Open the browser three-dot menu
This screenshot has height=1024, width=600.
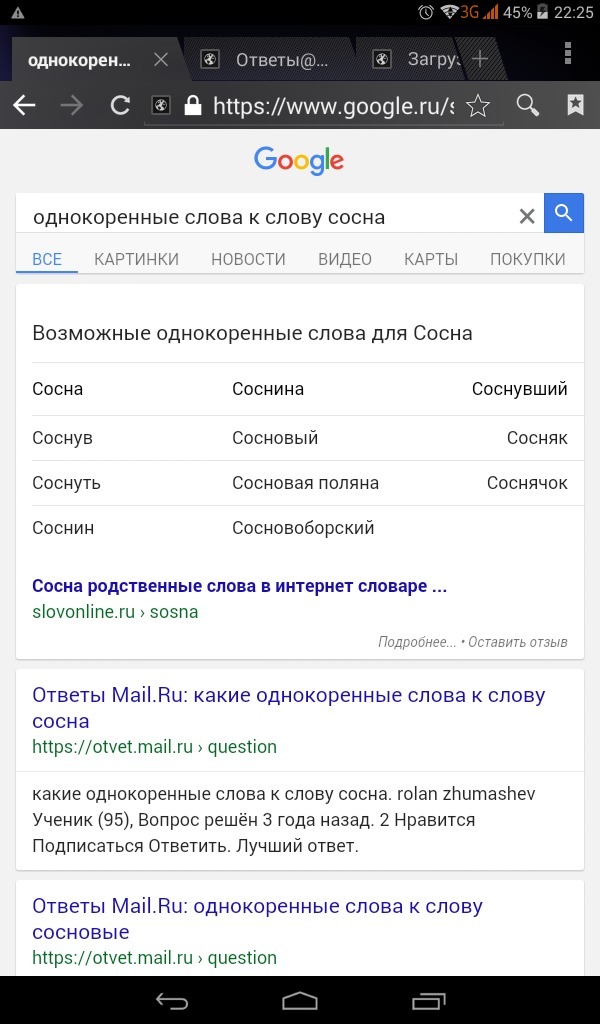click(x=568, y=54)
